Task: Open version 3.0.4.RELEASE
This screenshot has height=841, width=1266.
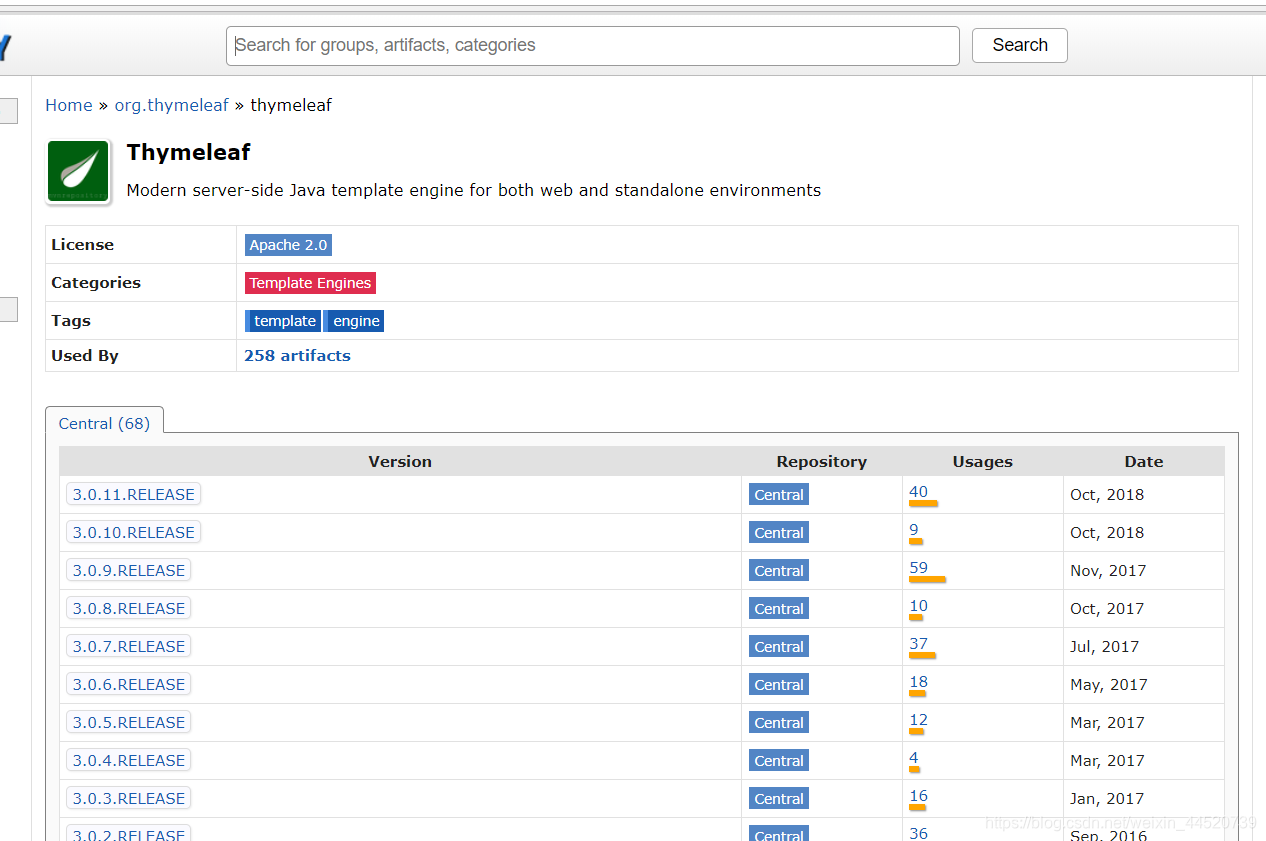Action: pos(129,760)
